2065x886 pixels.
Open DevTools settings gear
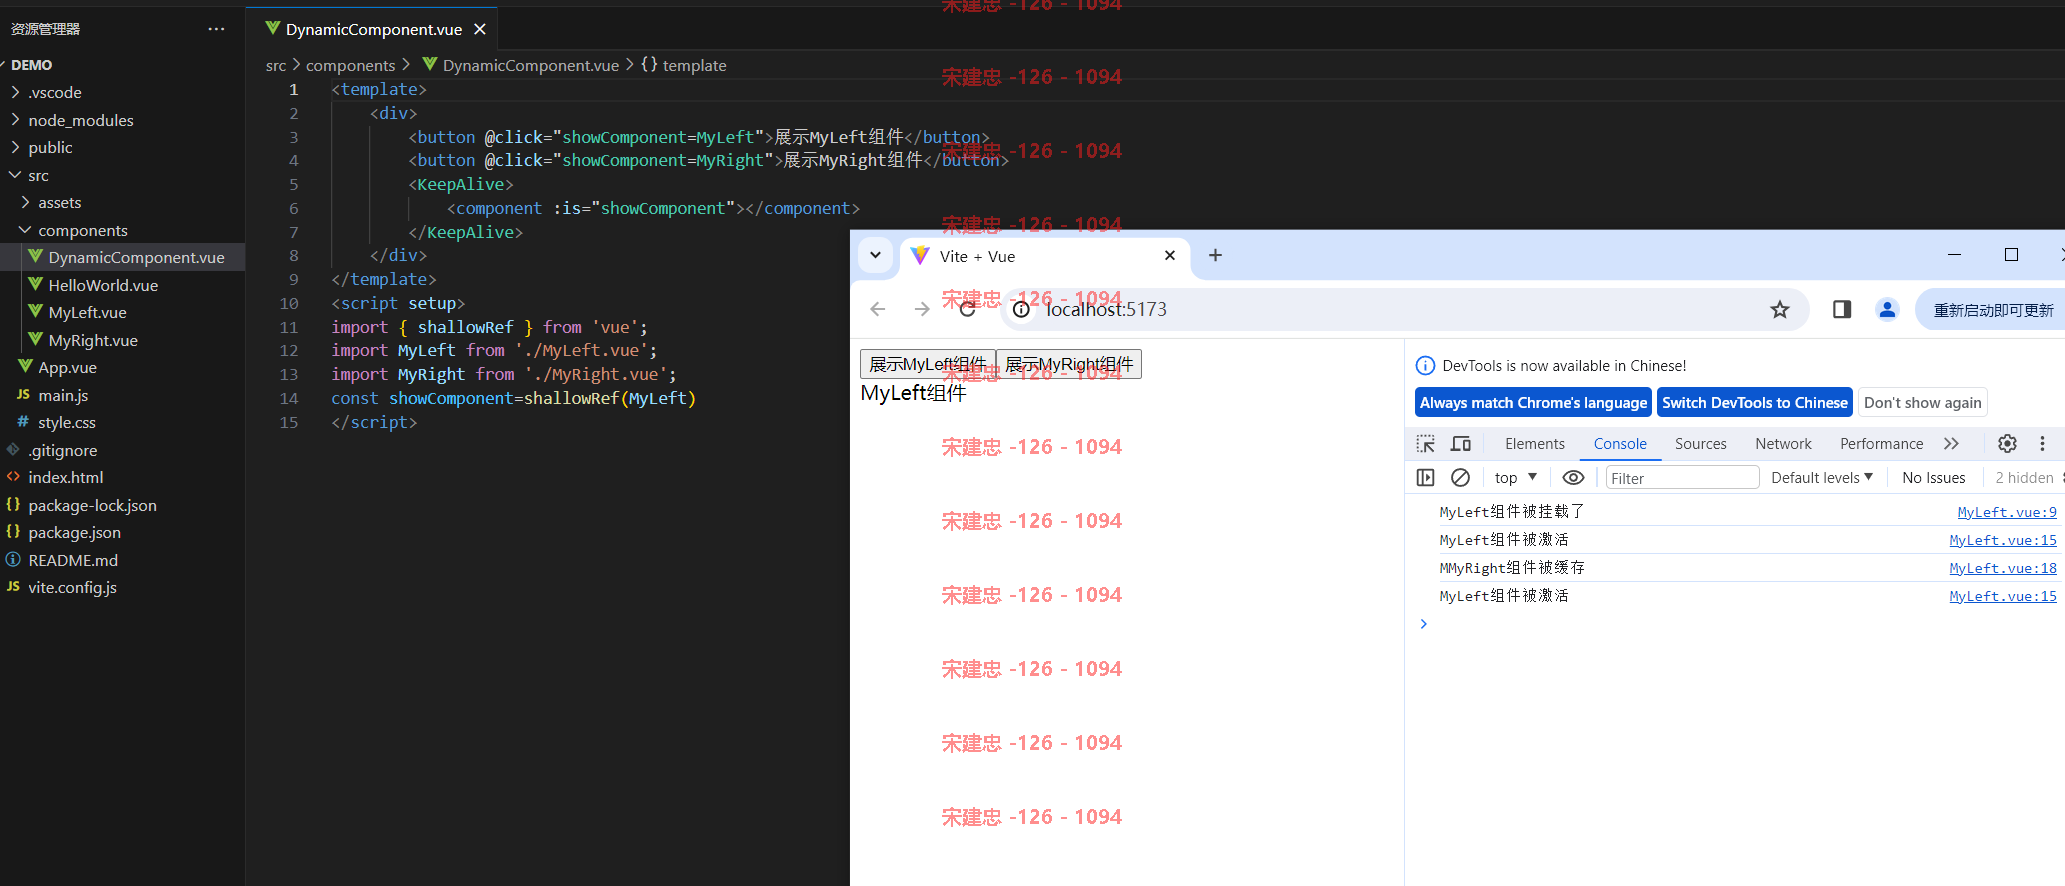pos(2007,444)
